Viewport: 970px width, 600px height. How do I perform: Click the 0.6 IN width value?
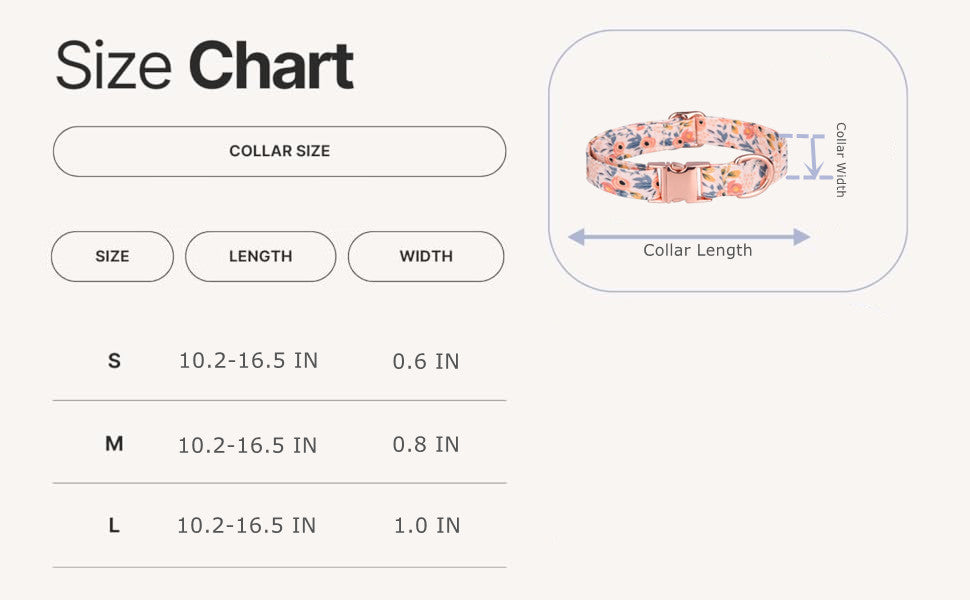click(426, 361)
